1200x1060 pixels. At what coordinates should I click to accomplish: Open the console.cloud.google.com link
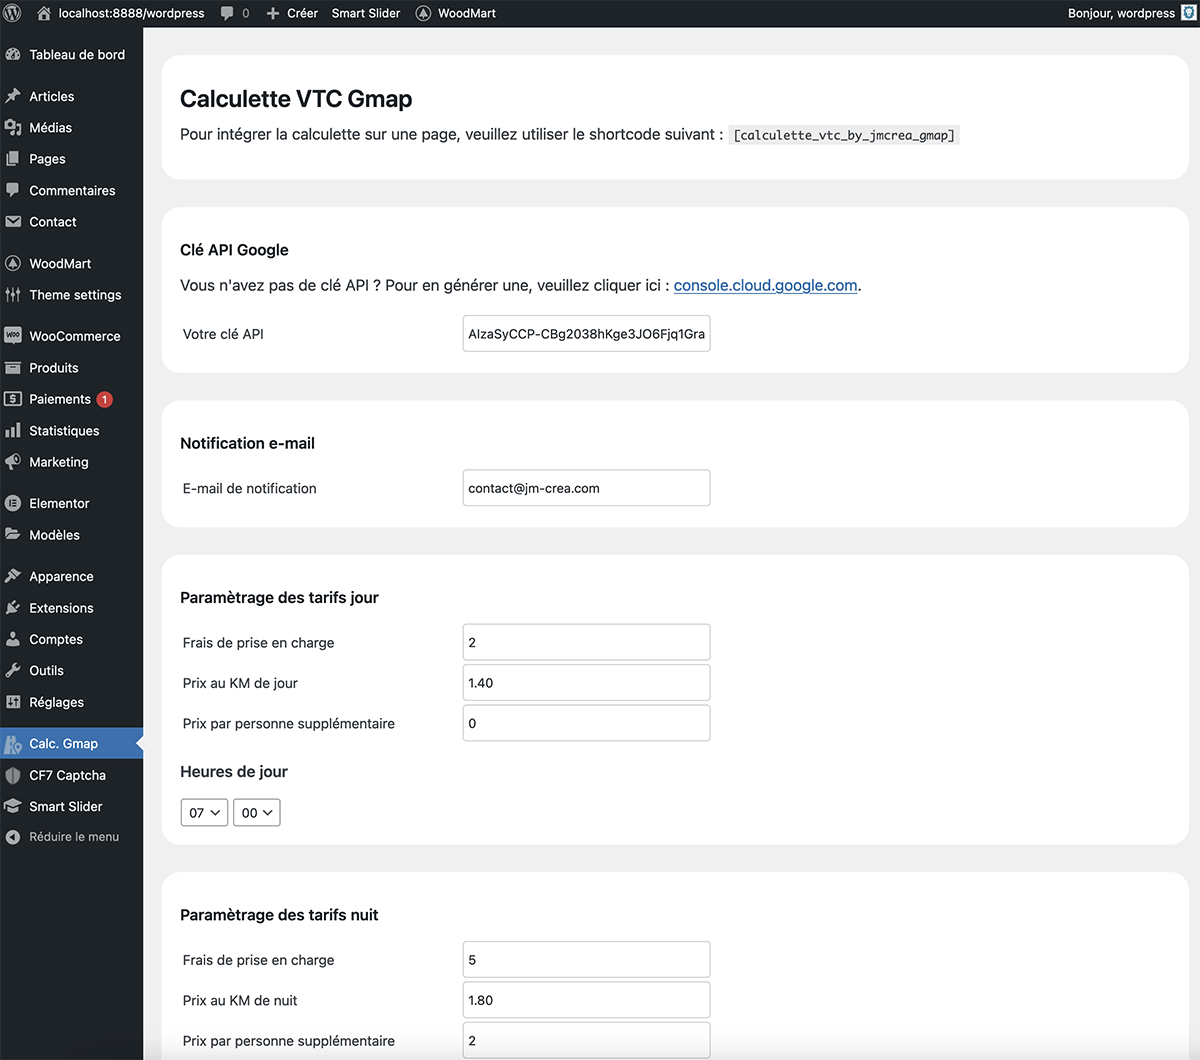tap(765, 285)
